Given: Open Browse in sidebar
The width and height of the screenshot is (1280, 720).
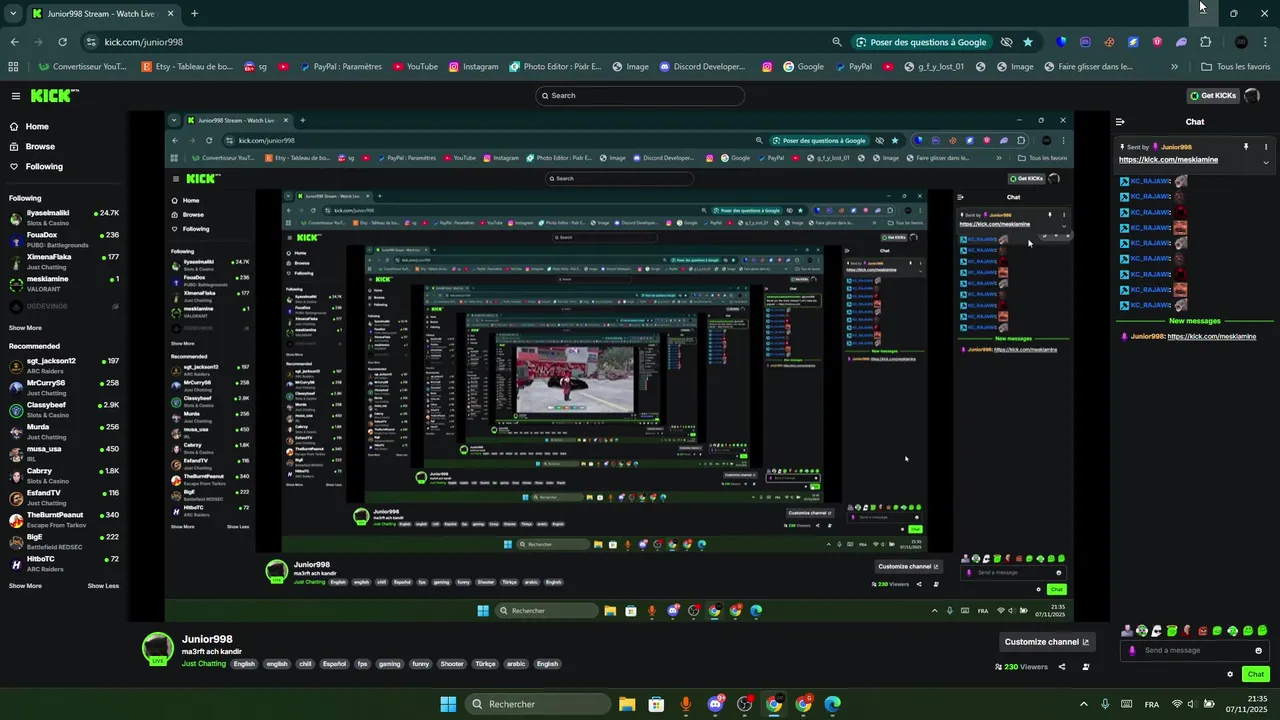Looking at the screenshot, I should [40, 147].
